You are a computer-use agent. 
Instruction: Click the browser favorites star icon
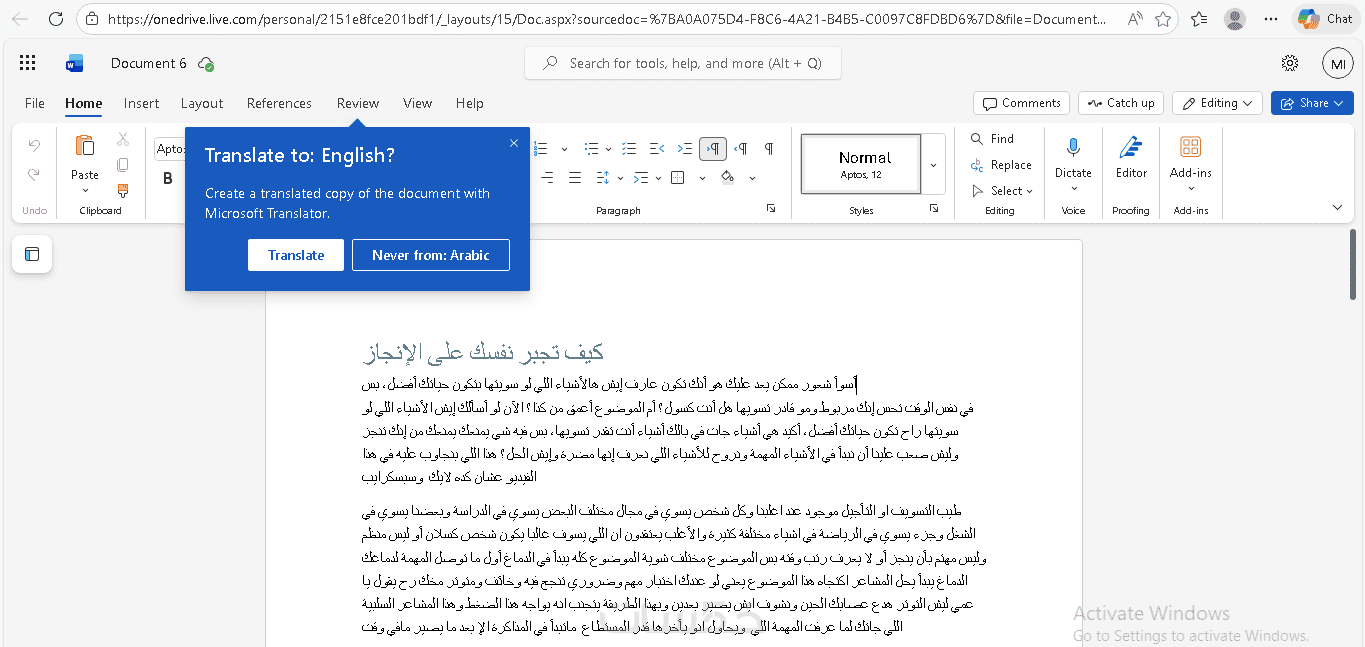coord(1163,19)
